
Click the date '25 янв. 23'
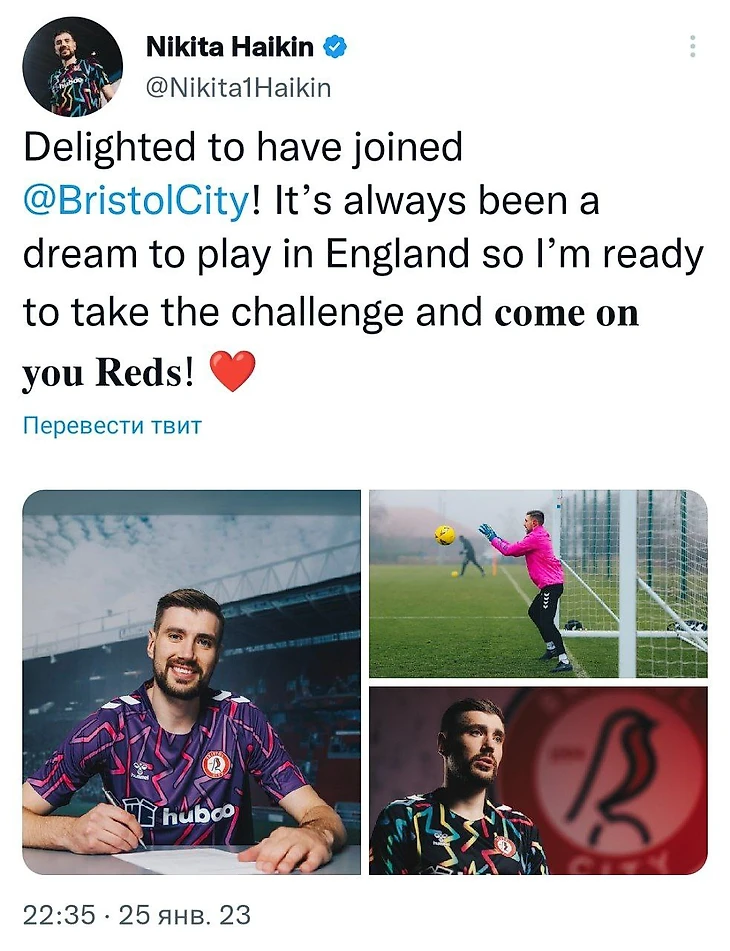pos(184,915)
